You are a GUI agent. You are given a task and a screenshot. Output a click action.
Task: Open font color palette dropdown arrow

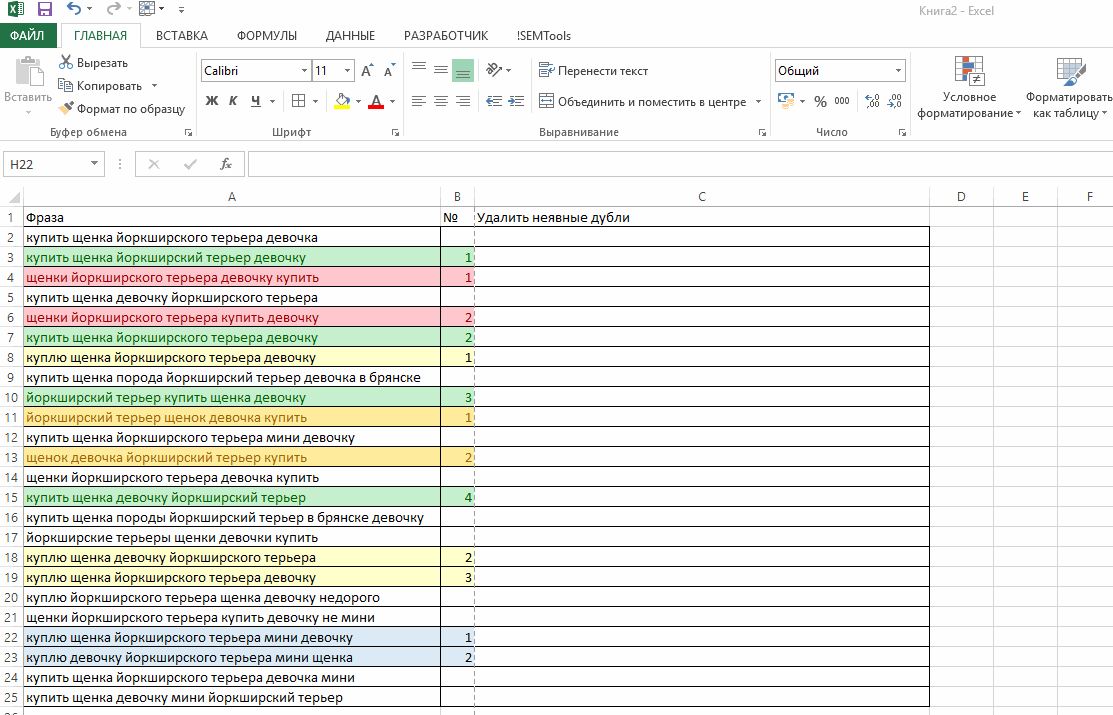393,101
